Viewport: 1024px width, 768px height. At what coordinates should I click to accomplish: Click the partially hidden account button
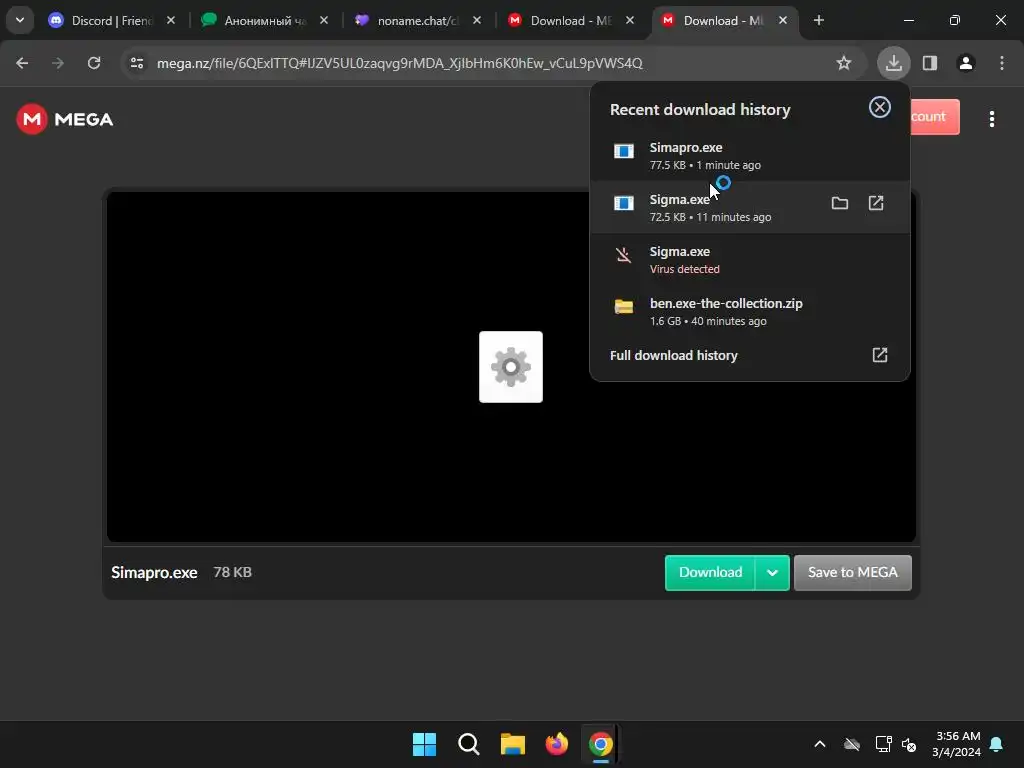click(x=935, y=117)
